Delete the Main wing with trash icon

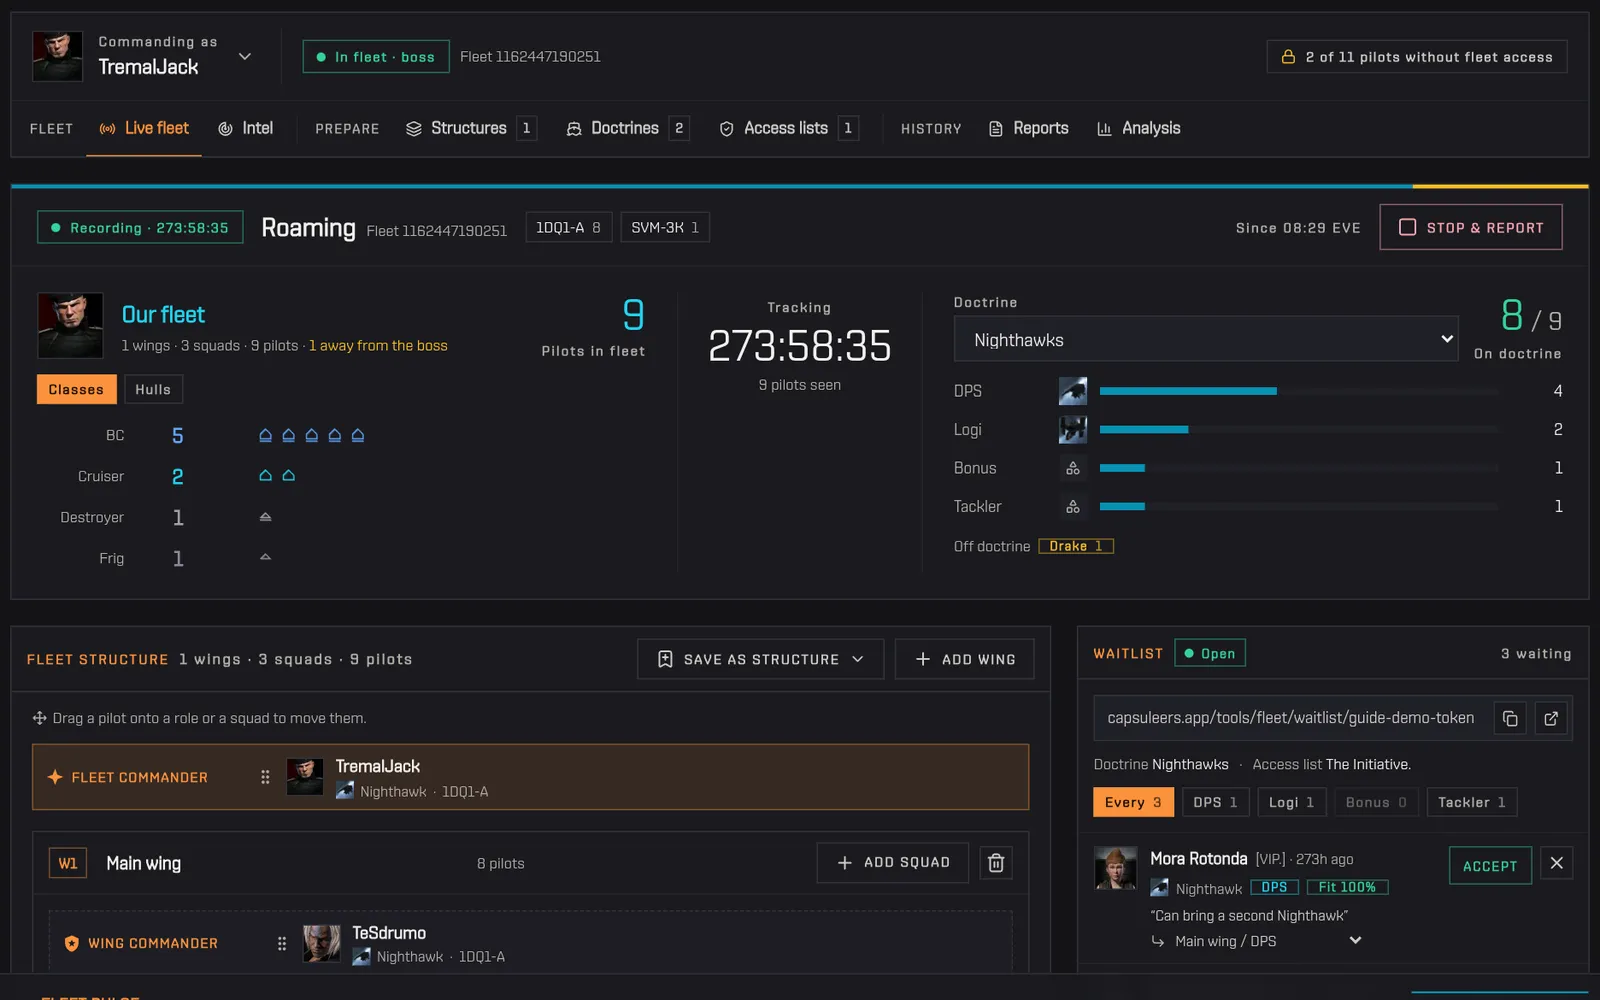click(996, 863)
